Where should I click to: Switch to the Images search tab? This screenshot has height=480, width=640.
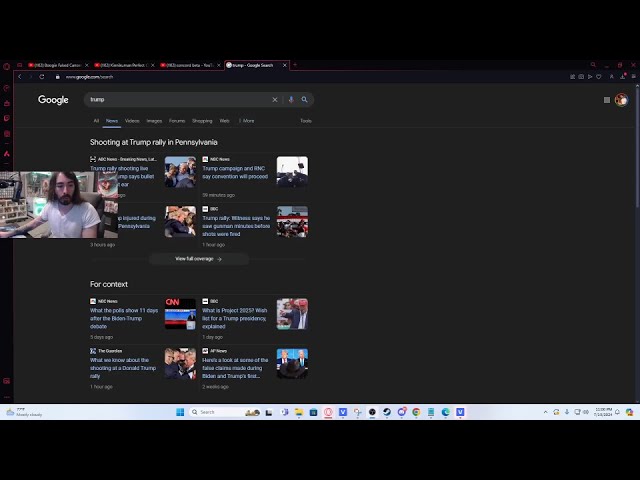pyautogui.click(x=154, y=121)
